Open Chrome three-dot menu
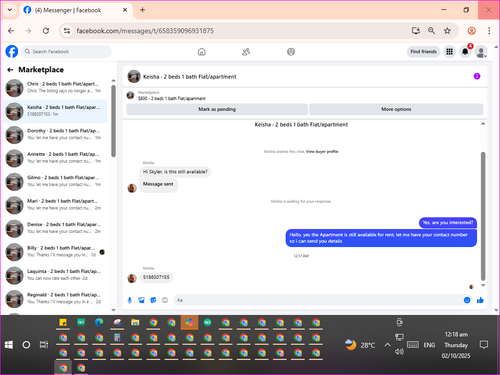The height and width of the screenshot is (375, 500). pyautogui.click(x=489, y=31)
